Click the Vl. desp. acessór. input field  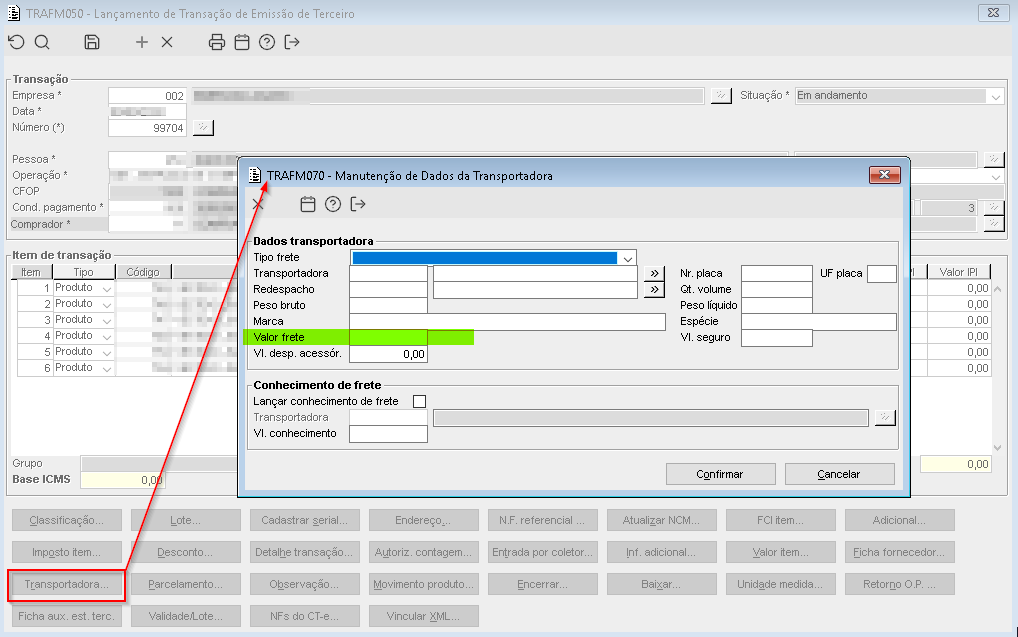(x=388, y=354)
